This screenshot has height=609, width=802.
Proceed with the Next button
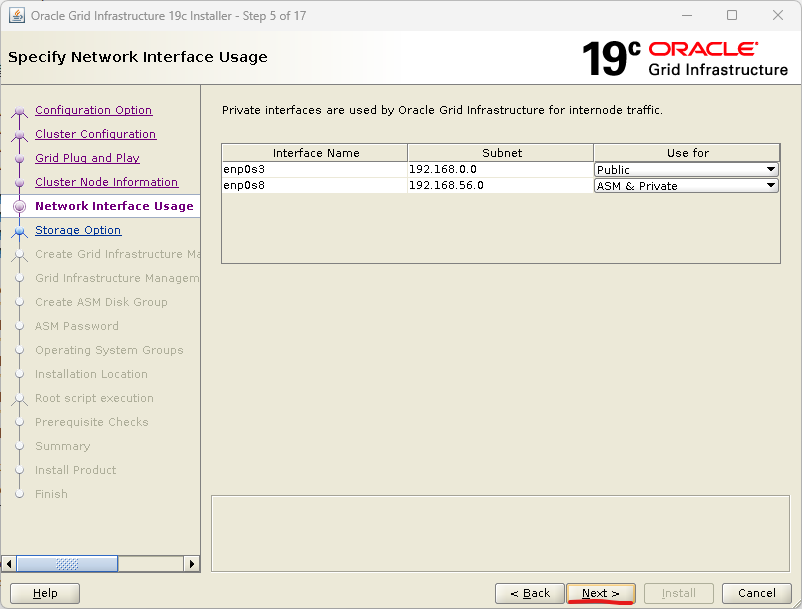click(x=601, y=594)
